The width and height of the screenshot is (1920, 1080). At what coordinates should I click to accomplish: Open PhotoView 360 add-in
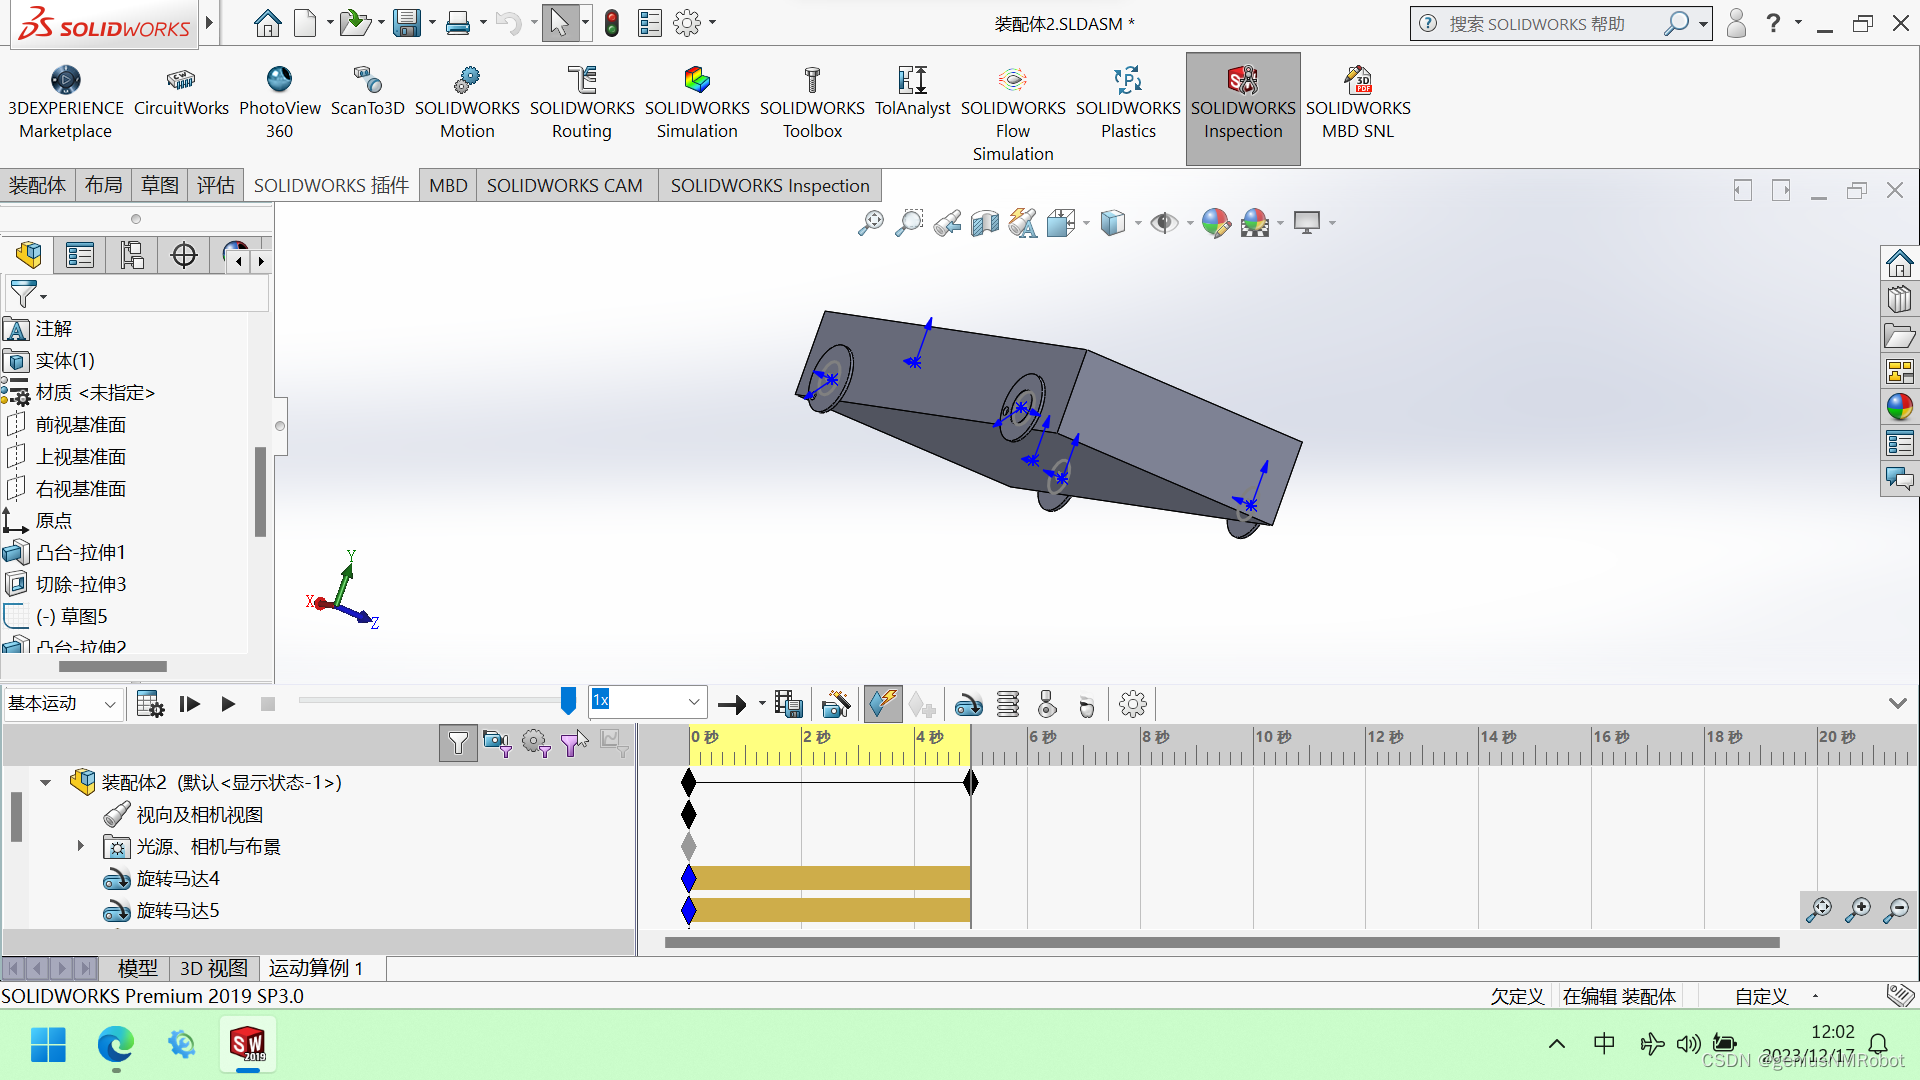280,103
